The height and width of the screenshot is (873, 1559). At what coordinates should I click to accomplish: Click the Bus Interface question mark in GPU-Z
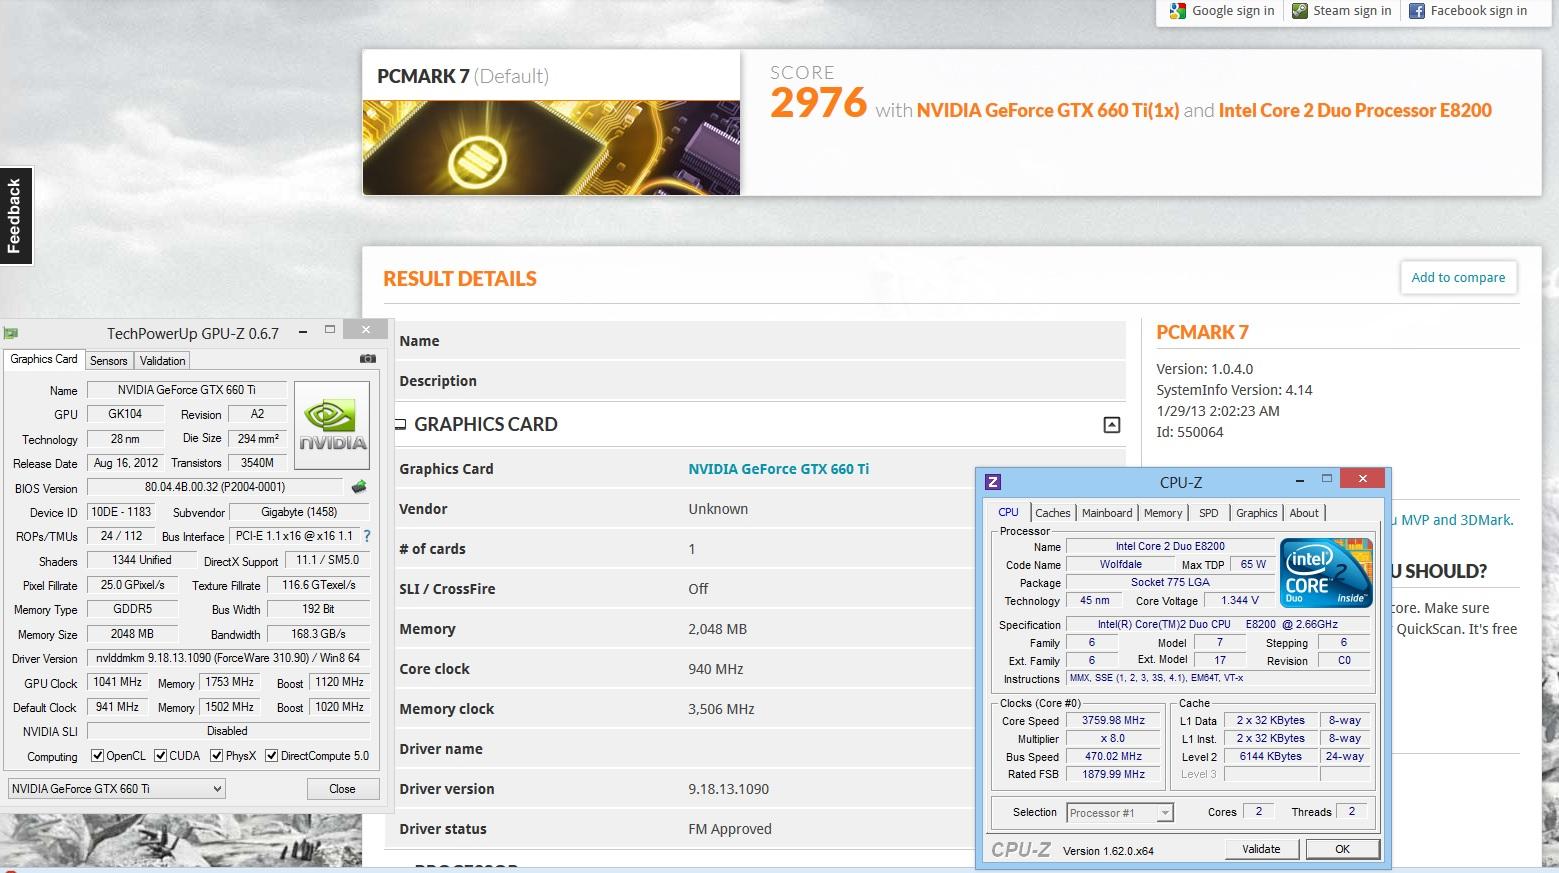(367, 536)
